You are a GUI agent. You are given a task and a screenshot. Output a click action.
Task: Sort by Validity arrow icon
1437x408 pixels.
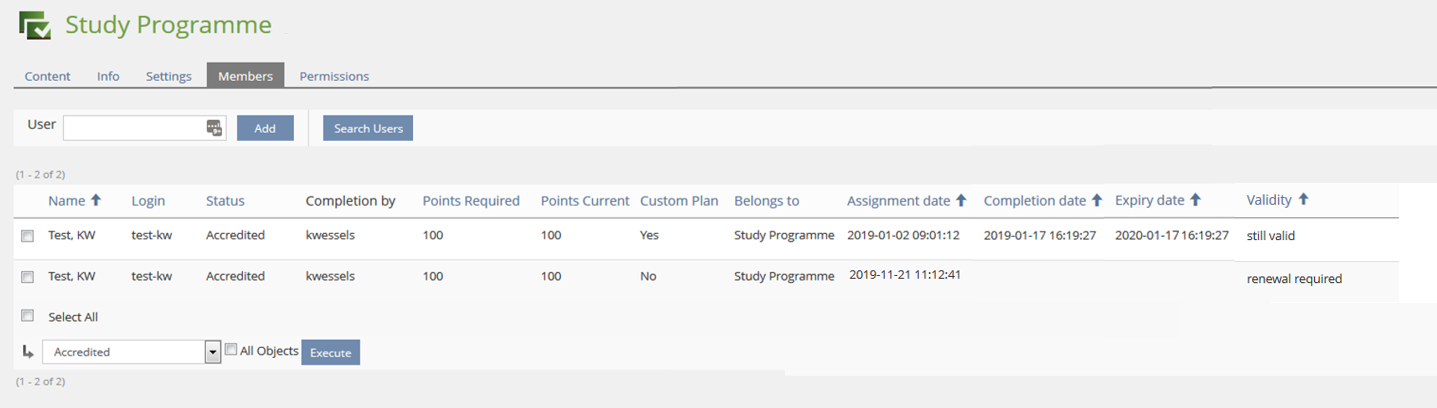(1303, 200)
